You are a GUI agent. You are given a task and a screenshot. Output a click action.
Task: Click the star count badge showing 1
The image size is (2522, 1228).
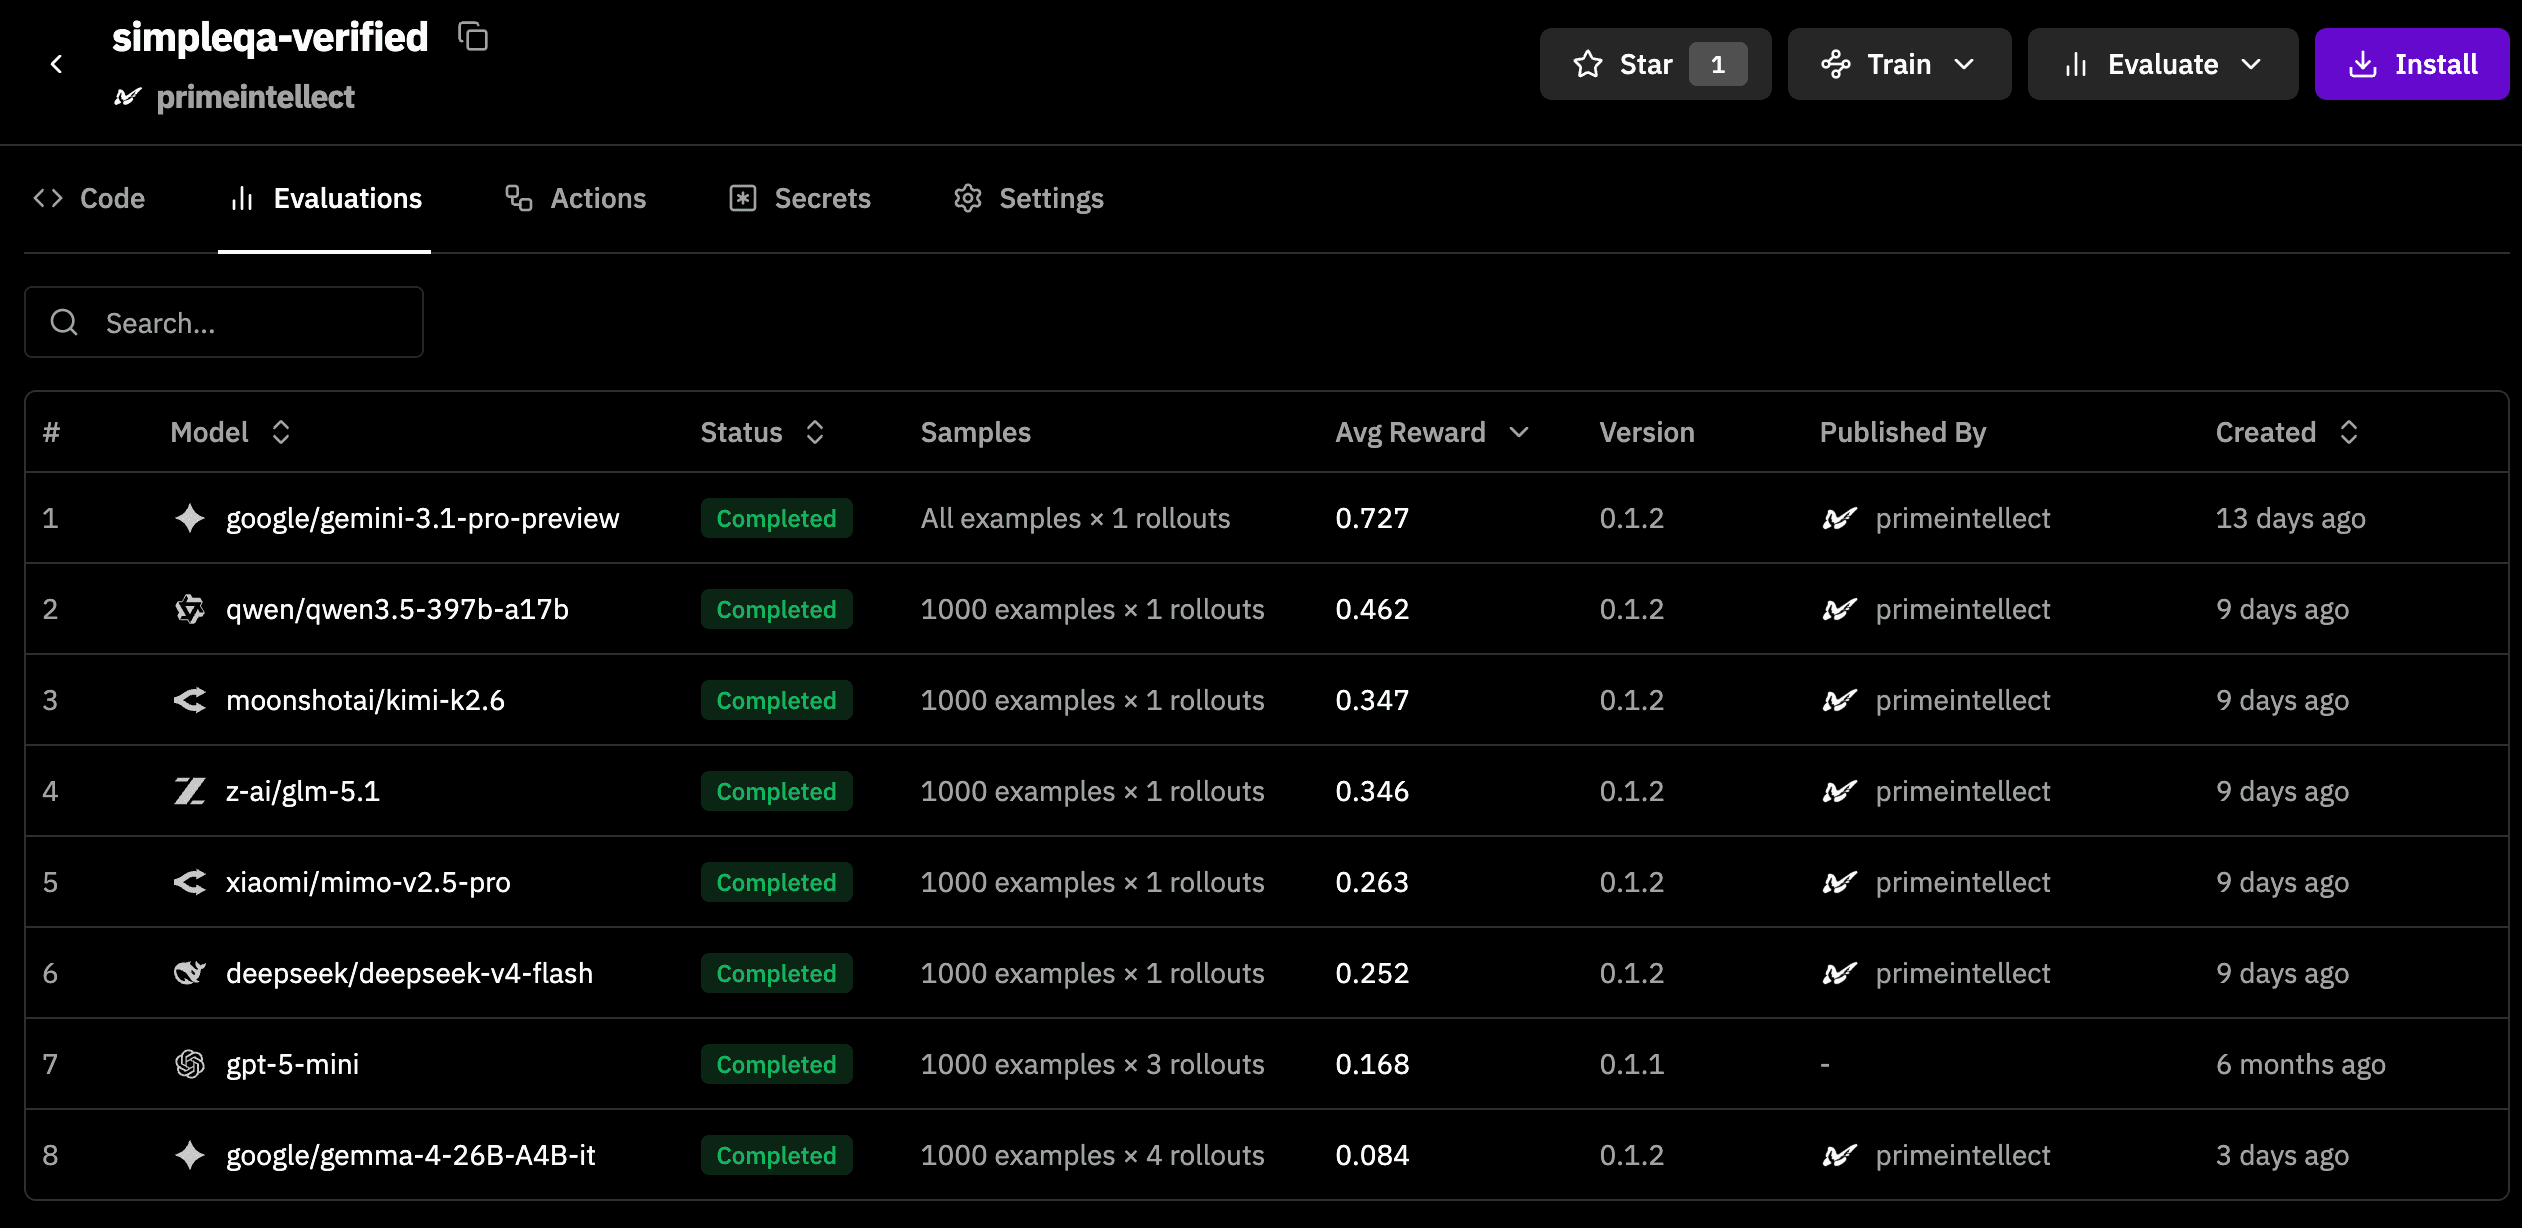point(1718,64)
